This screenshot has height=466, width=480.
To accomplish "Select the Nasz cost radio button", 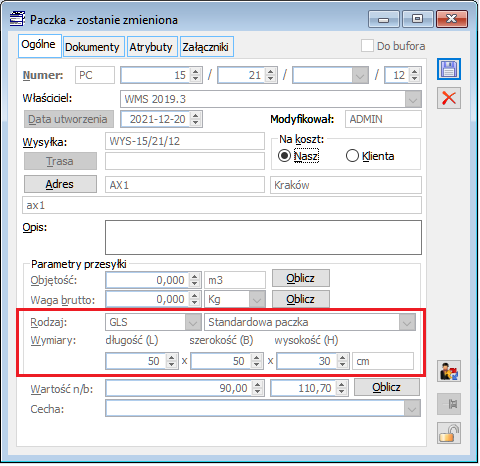I will tap(284, 156).
